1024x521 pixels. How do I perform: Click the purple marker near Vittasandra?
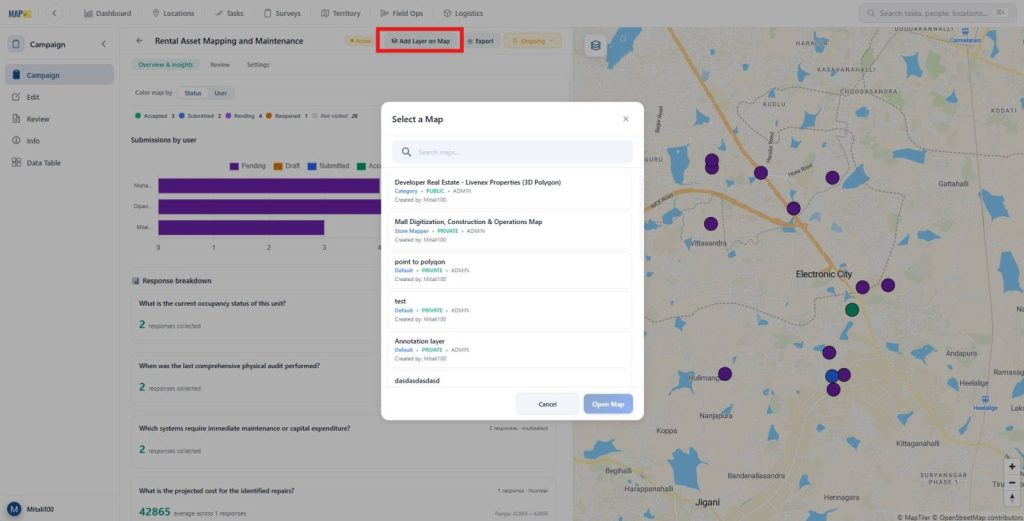711,224
